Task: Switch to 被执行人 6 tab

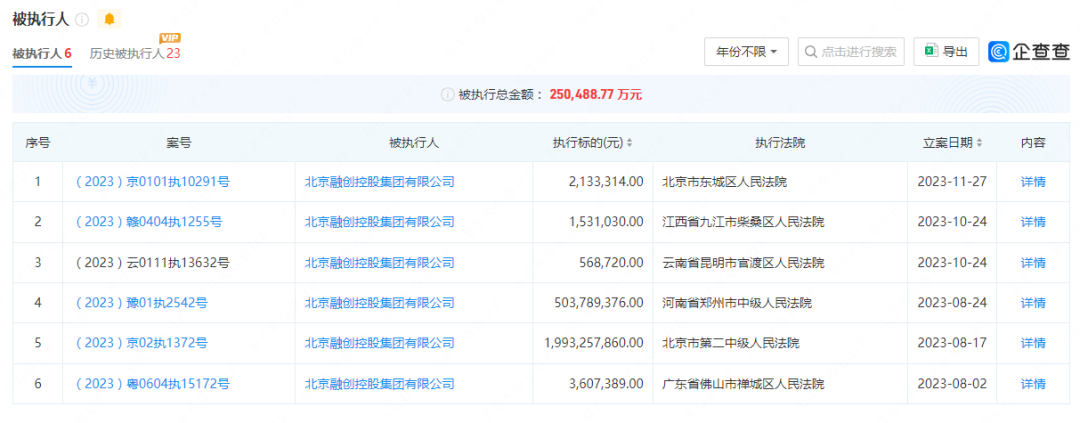Action: coord(41,53)
